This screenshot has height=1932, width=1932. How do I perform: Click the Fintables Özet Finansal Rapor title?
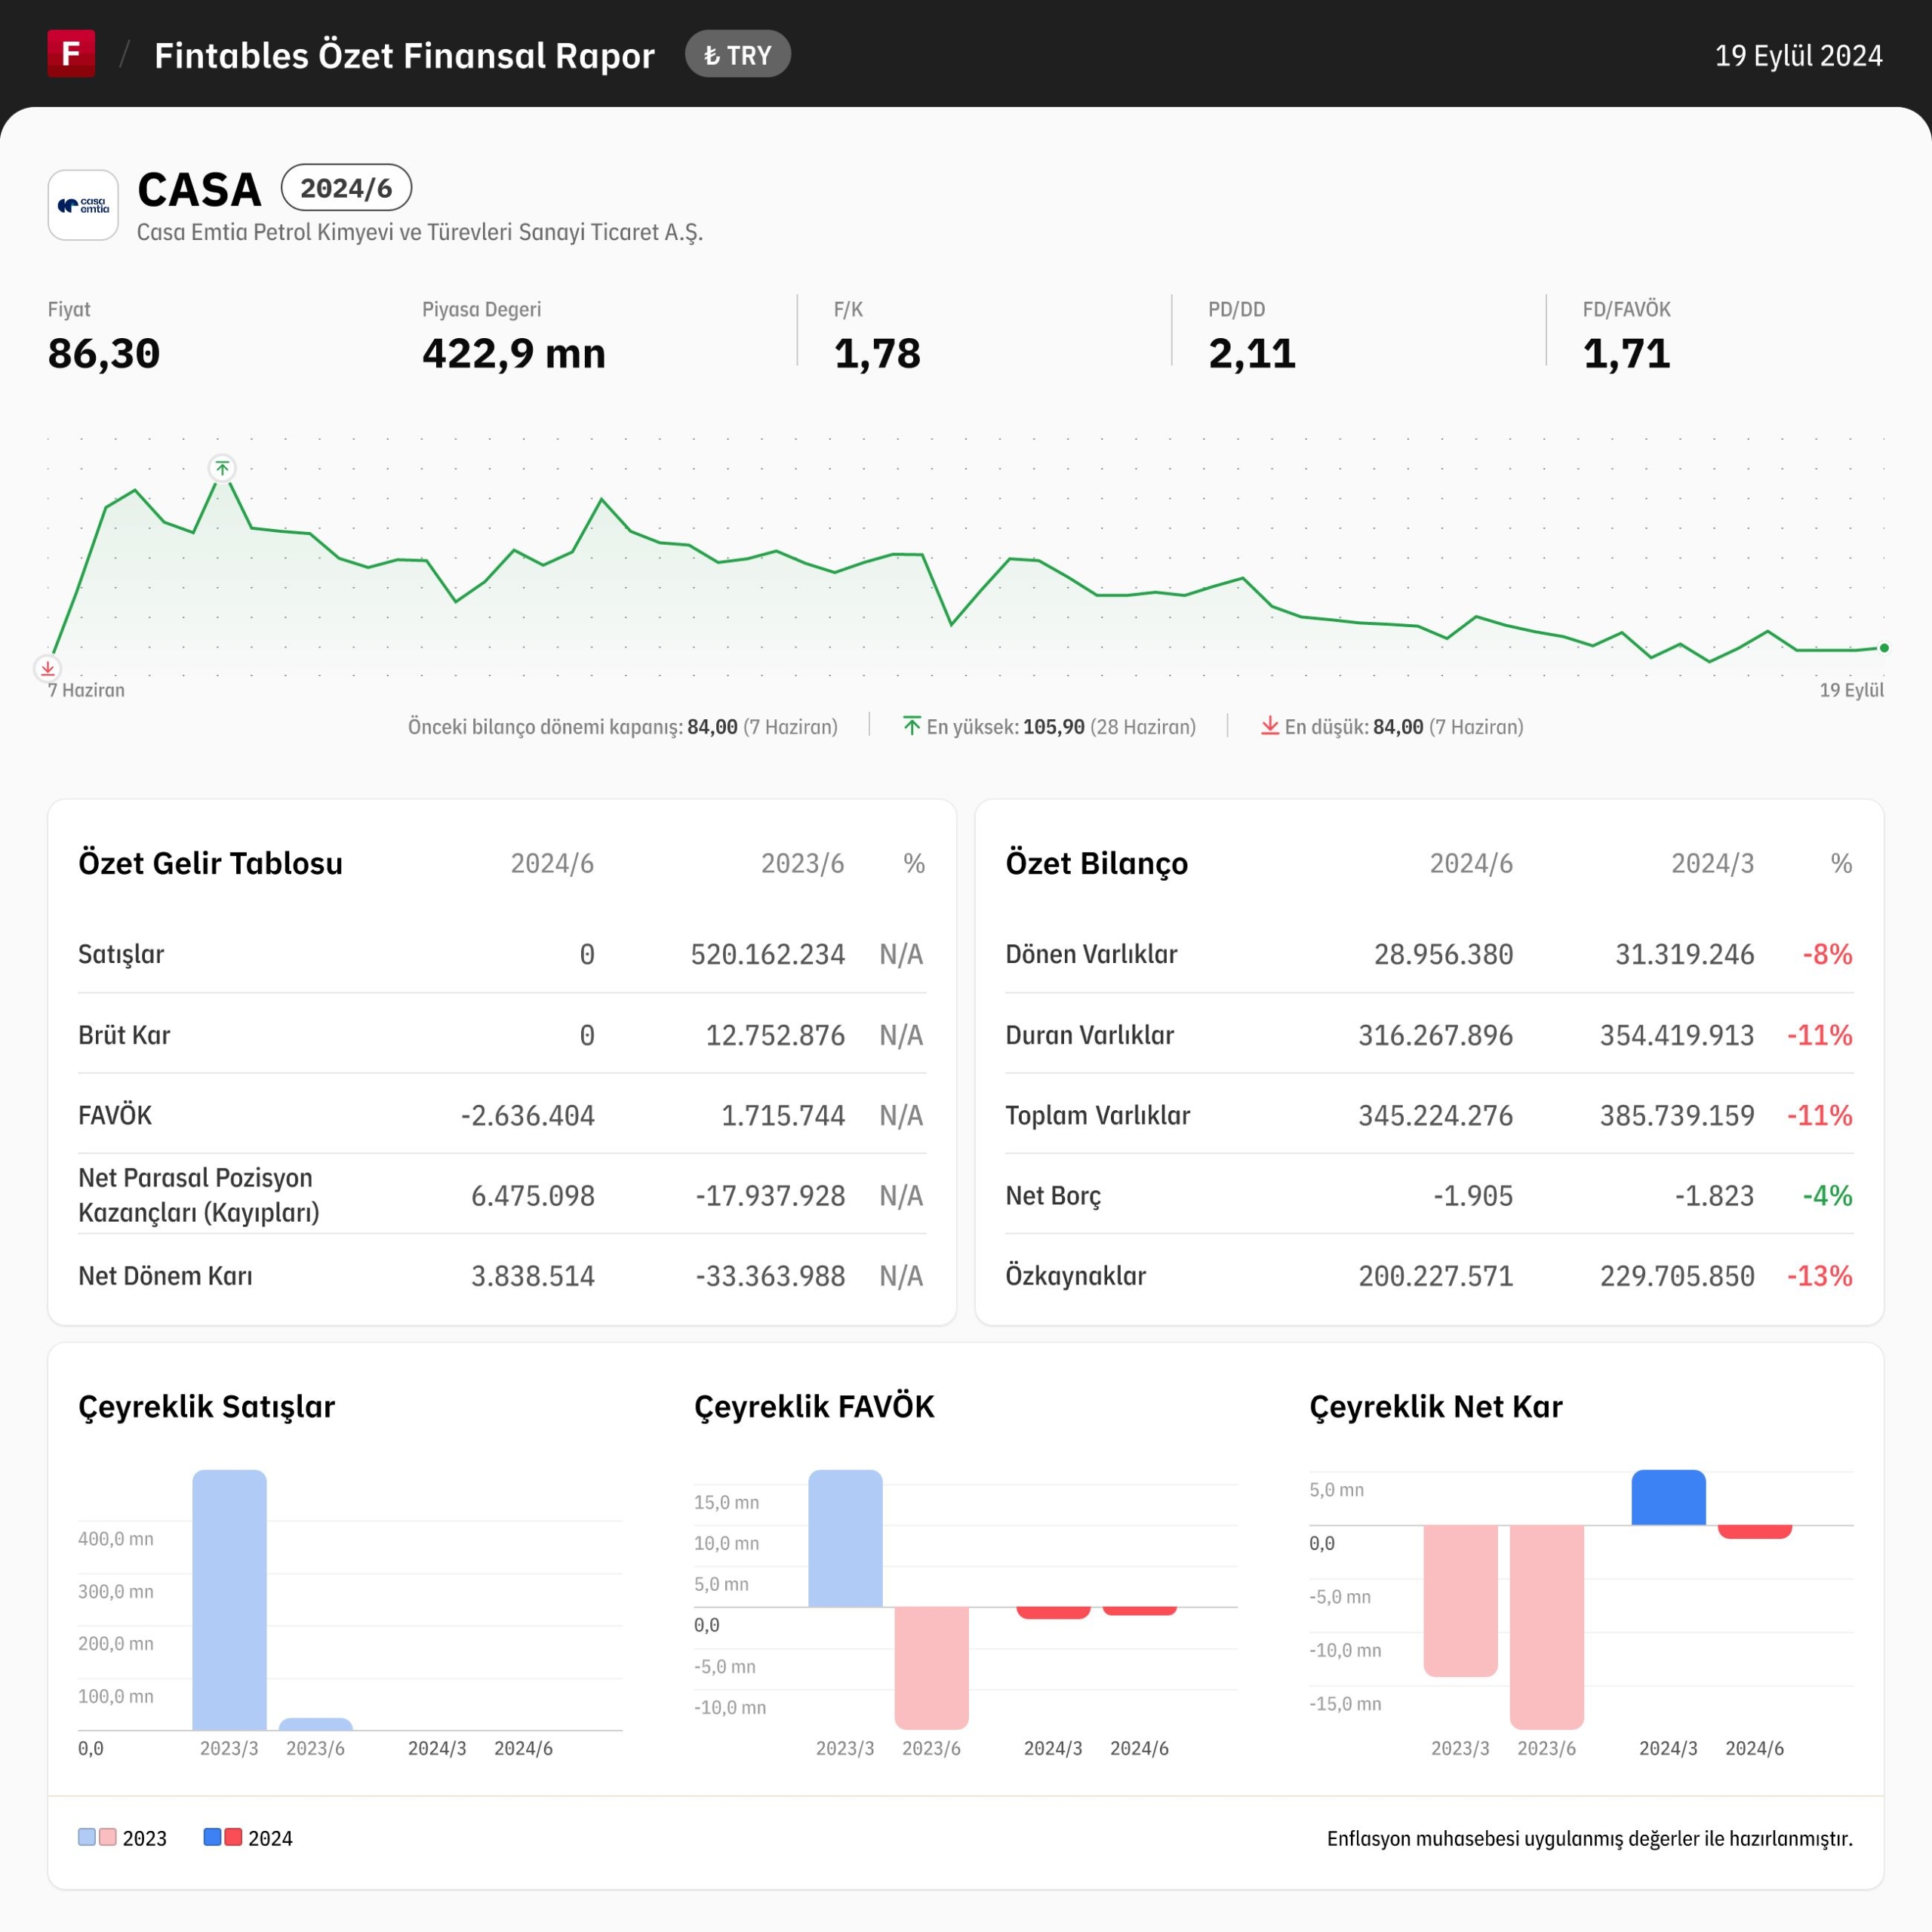tap(404, 55)
